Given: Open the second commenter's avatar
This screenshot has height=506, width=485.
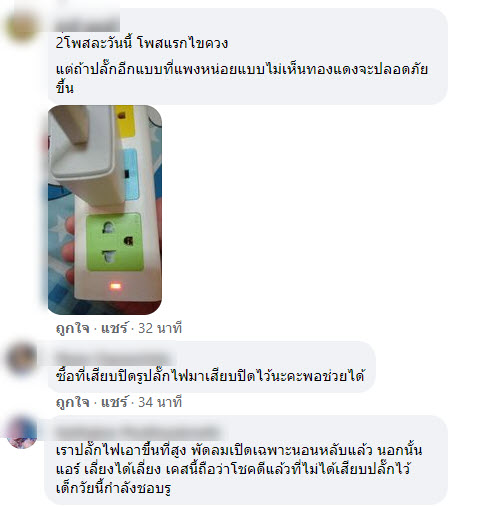Looking at the screenshot, I should (22, 359).
